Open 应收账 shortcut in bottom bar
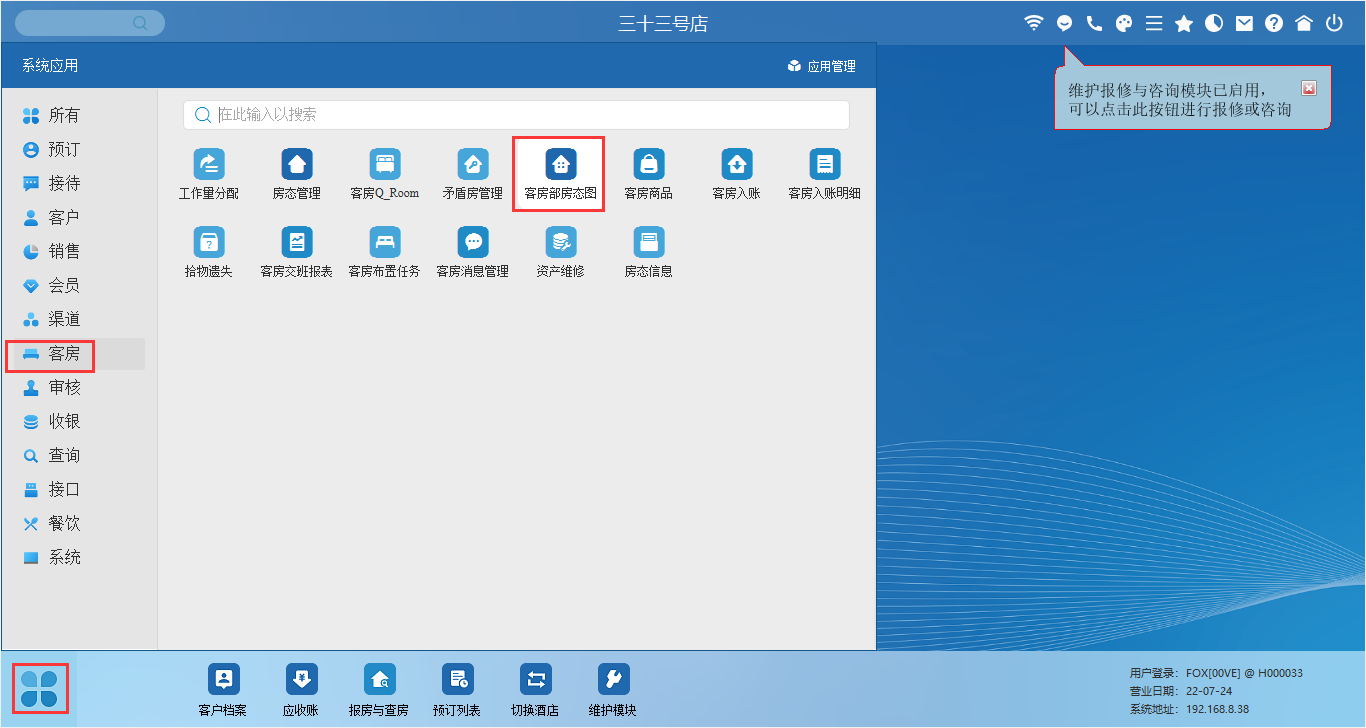Viewport: 1366px width, 728px height. point(301,691)
